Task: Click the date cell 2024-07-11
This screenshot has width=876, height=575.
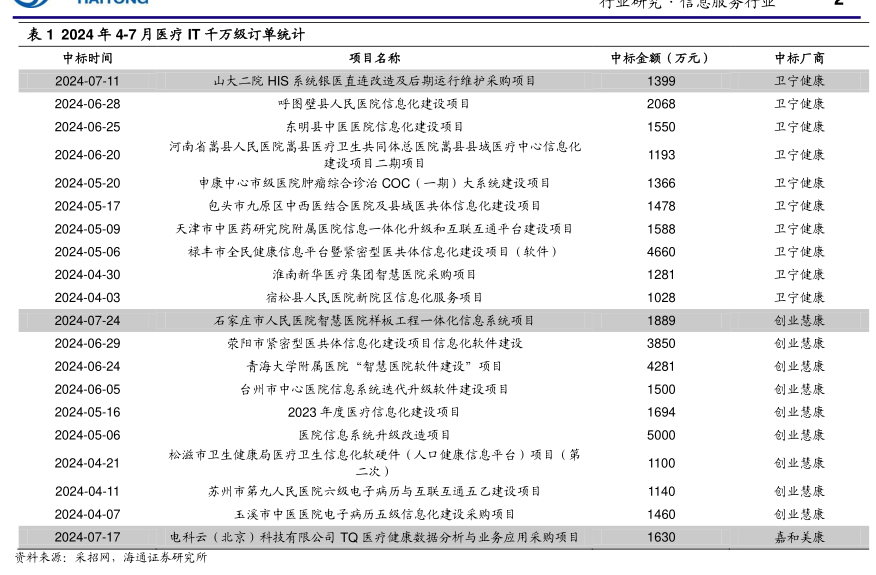Action: click(x=87, y=81)
